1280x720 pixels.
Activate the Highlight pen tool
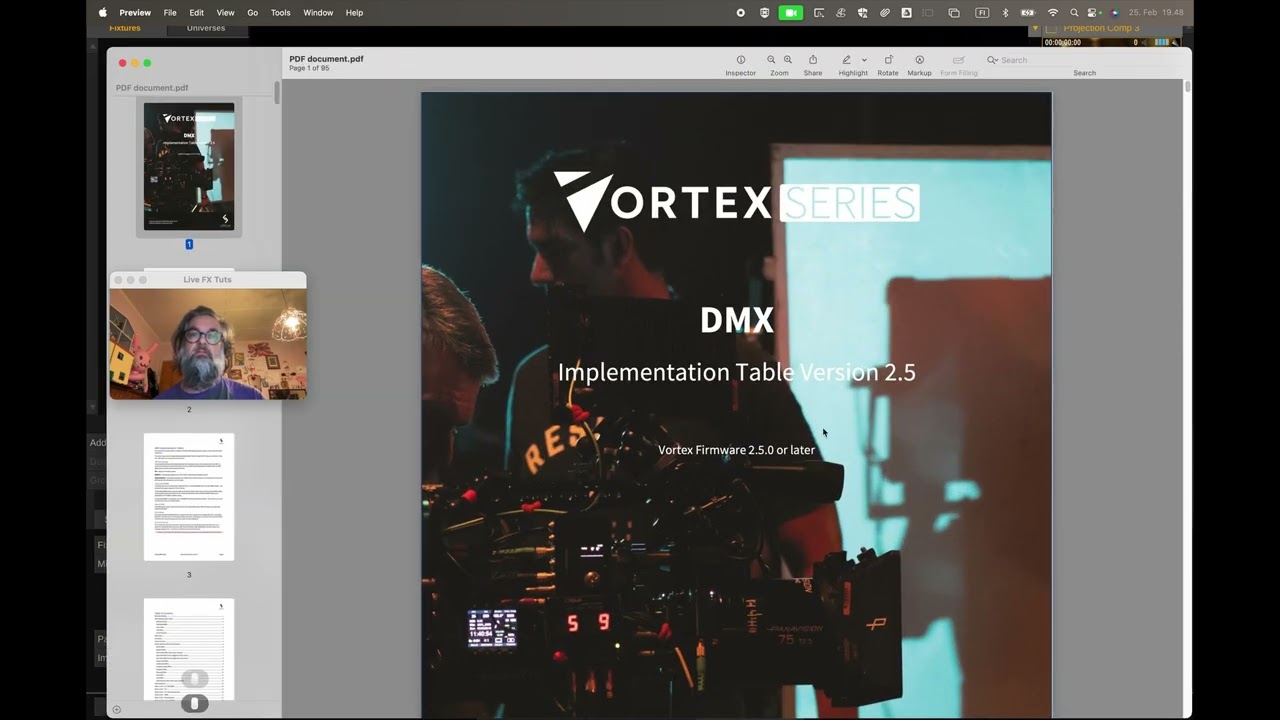pyautogui.click(x=846, y=60)
